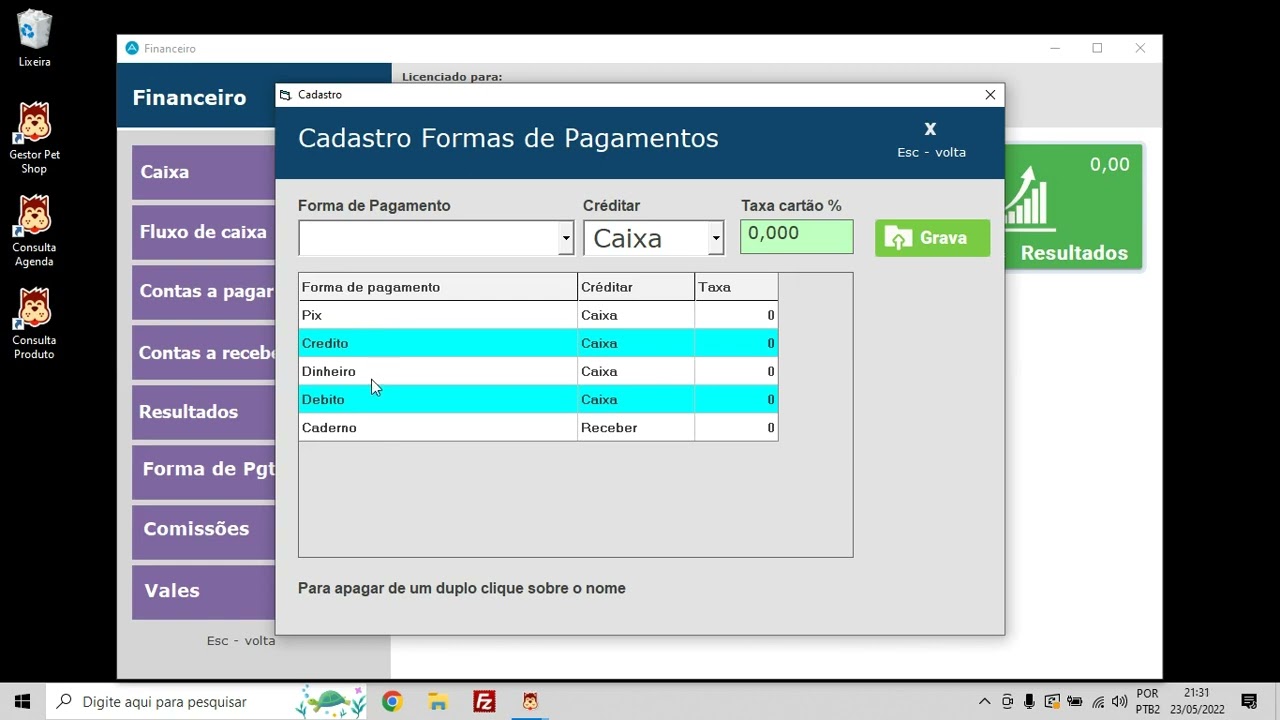Click the Taxa cartão % field
1280x720 pixels.
click(x=797, y=237)
